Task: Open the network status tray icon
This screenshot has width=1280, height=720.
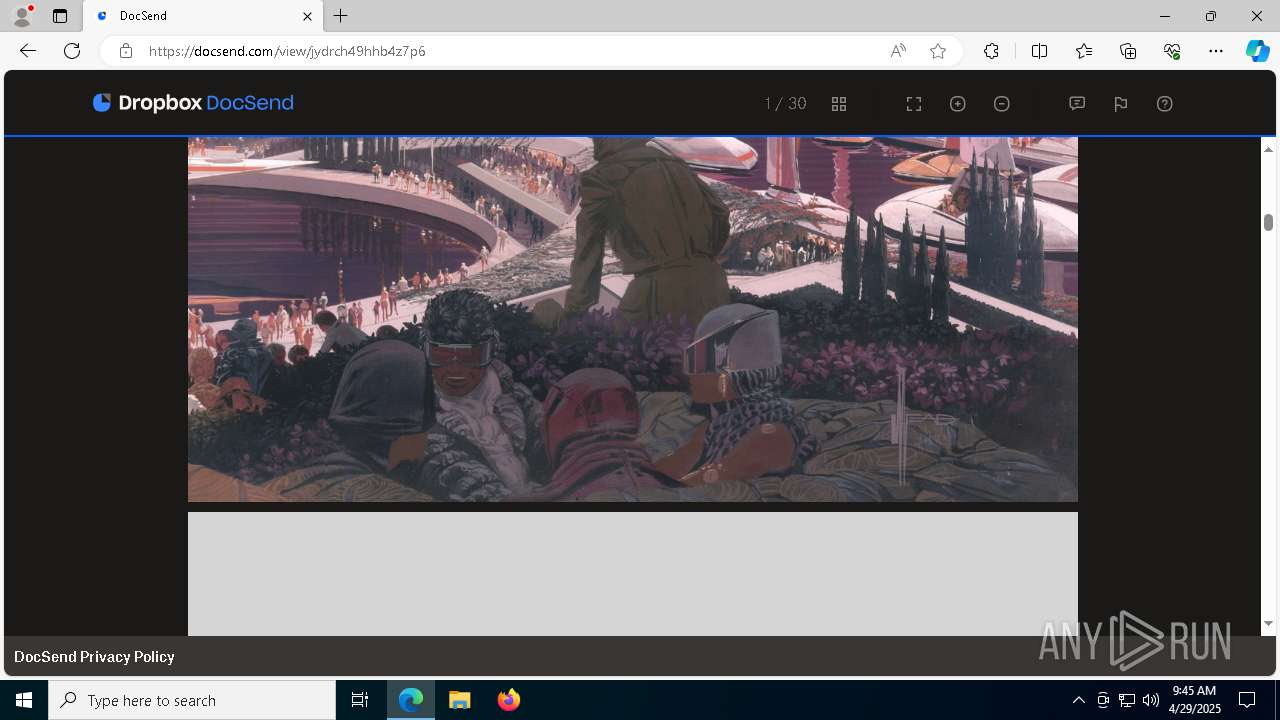Action: click(x=1127, y=700)
